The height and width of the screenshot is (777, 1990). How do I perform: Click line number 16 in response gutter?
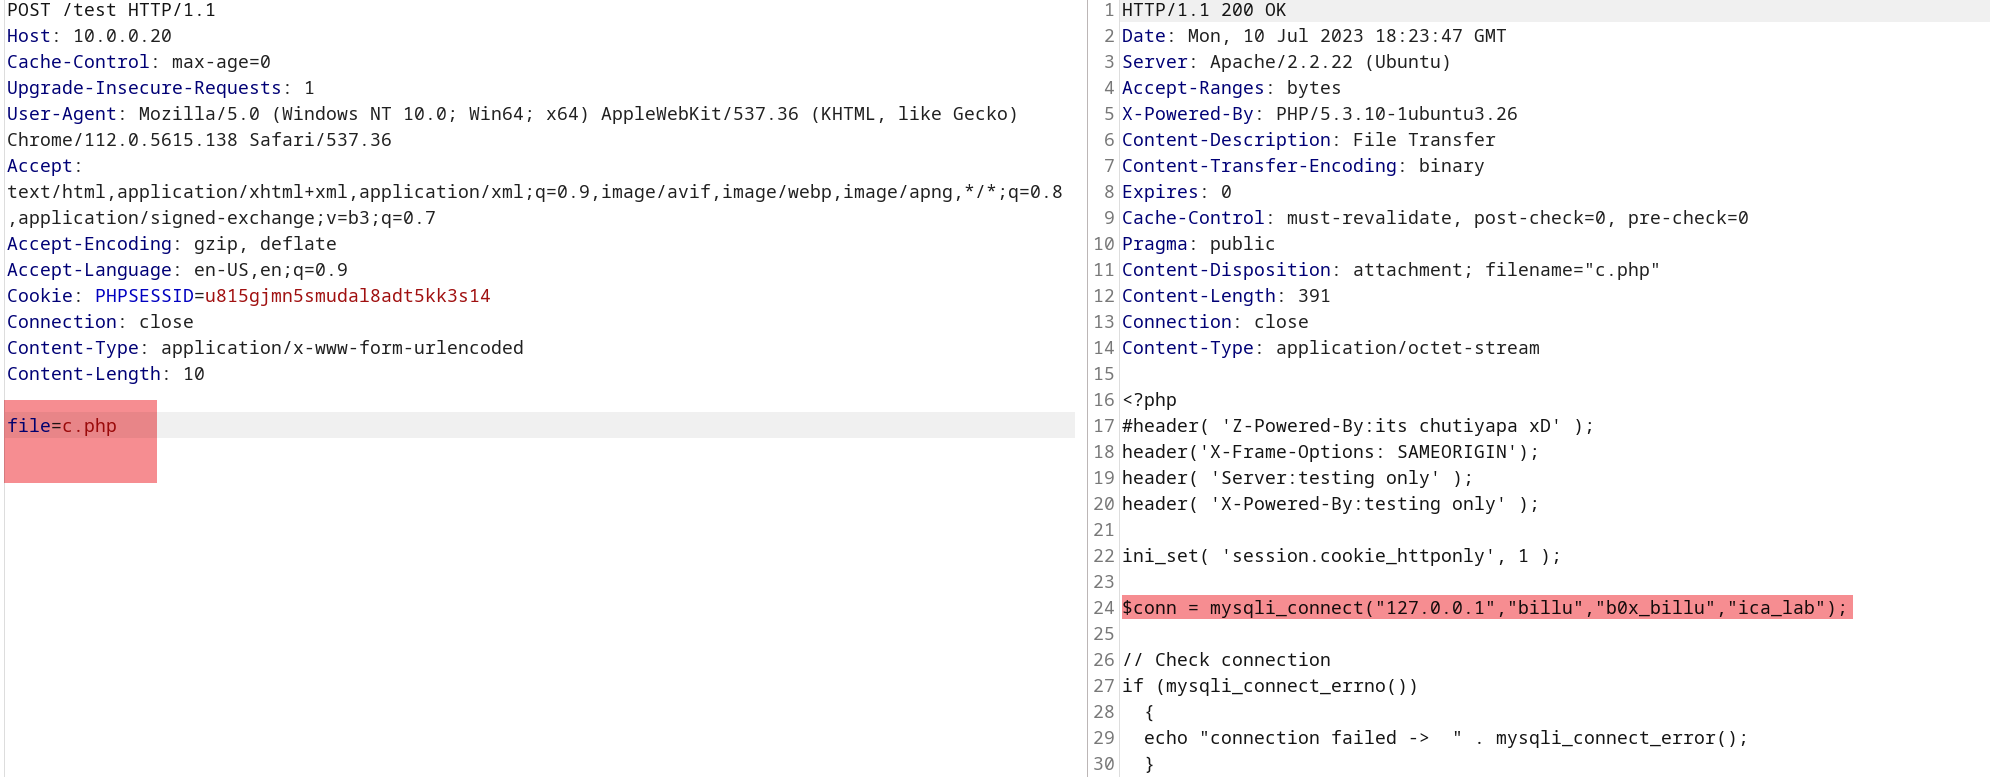(1103, 400)
